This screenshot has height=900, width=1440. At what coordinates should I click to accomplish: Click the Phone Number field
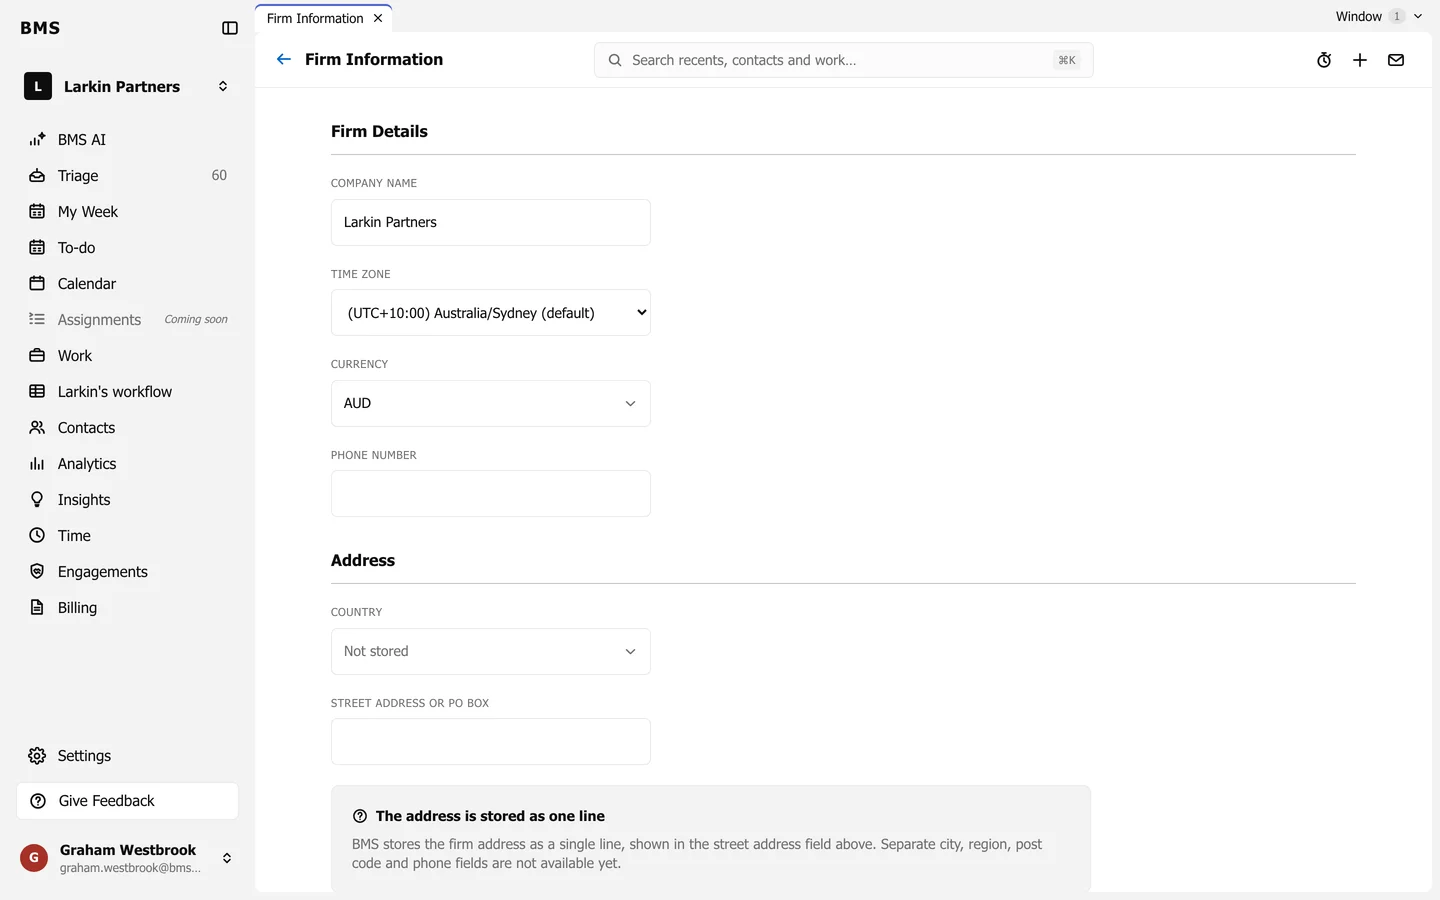(491, 494)
